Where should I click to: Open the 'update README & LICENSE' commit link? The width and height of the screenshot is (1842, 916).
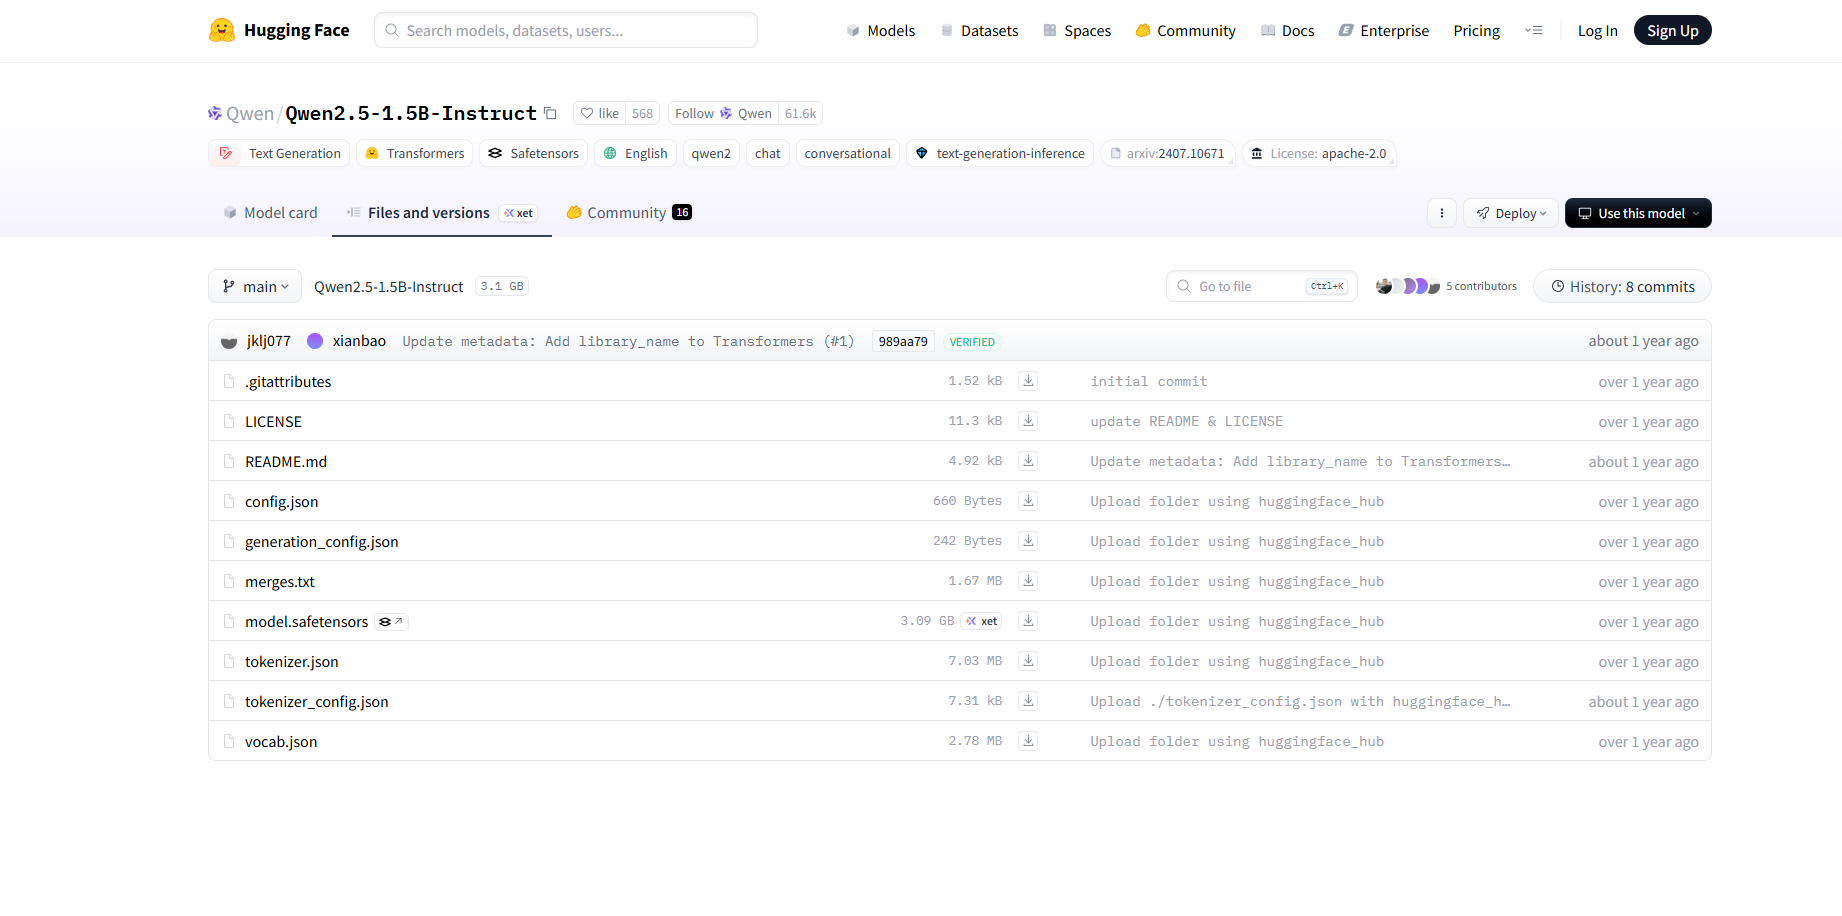point(1186,421)
